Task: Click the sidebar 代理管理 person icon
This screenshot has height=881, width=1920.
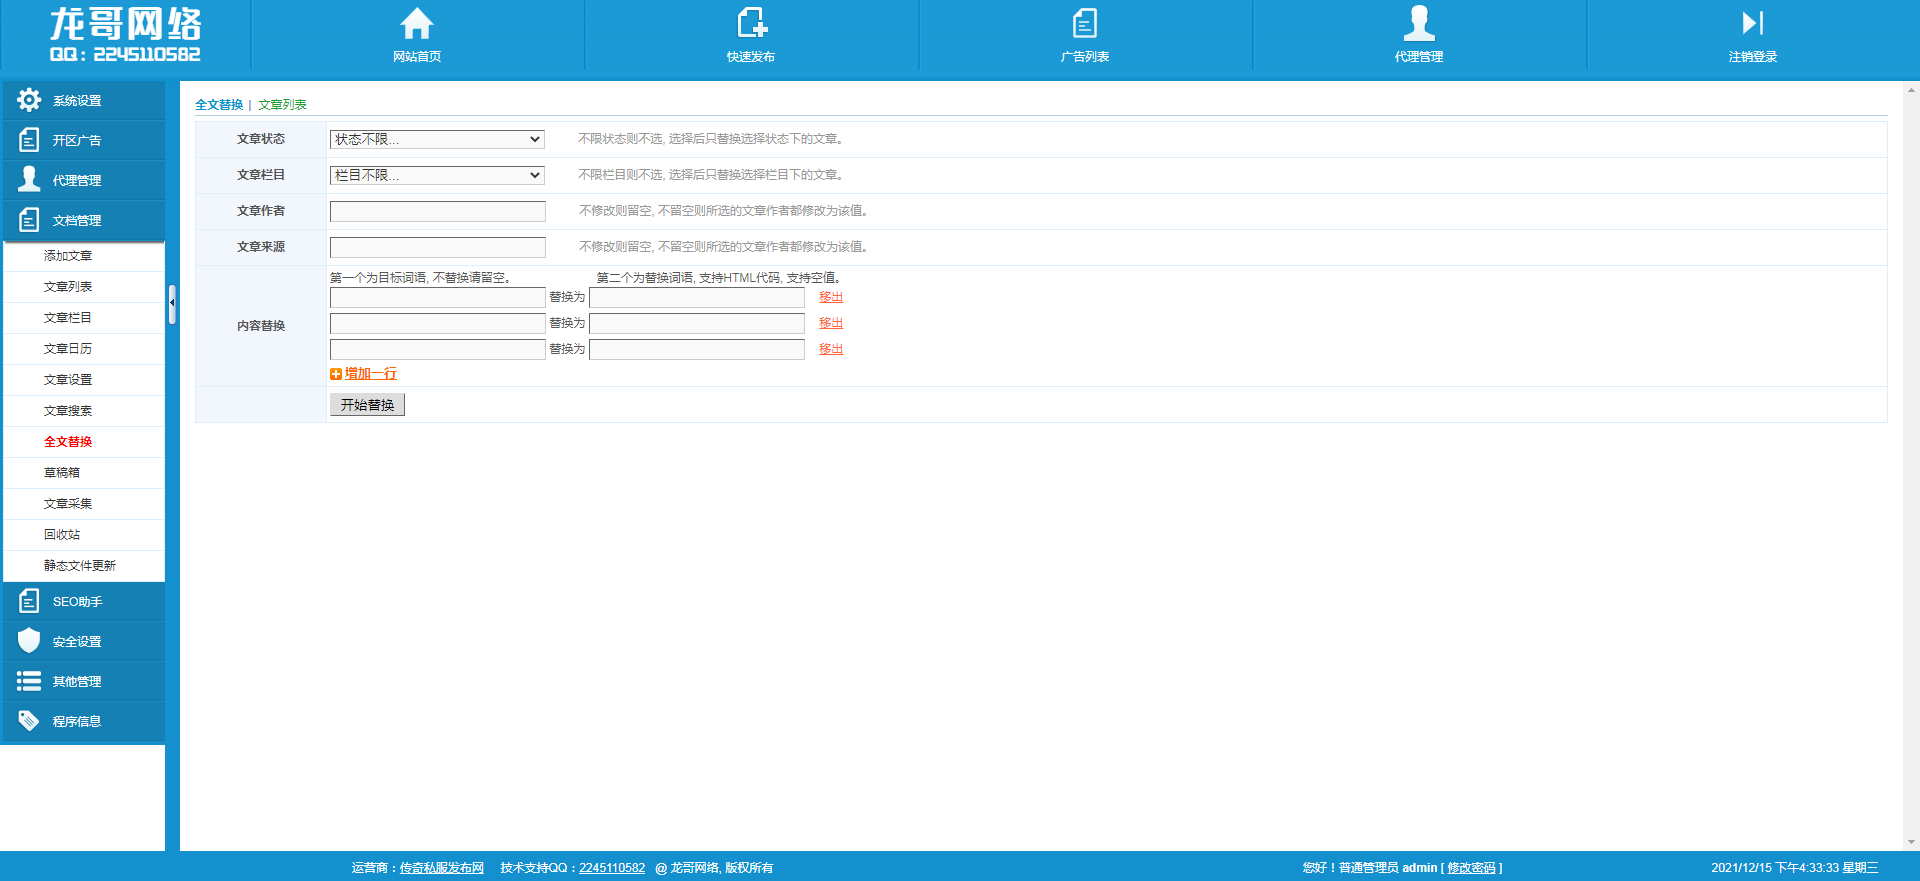Action: tap(29, 179)
